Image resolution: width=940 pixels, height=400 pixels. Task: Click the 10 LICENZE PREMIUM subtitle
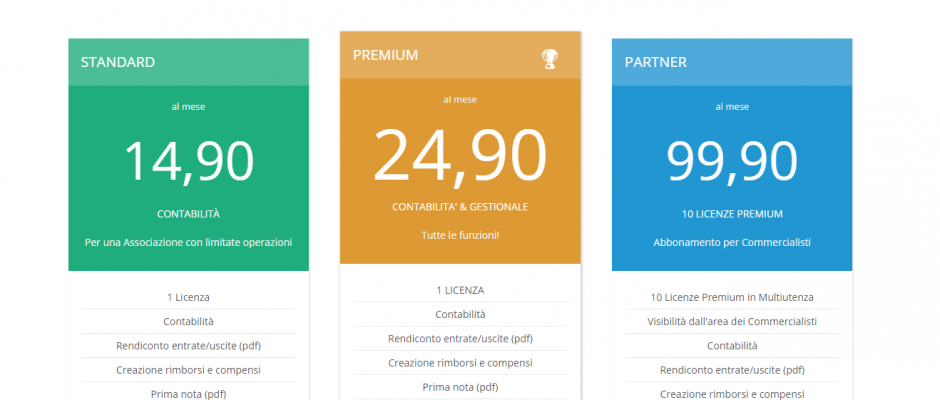click(732, 214)
